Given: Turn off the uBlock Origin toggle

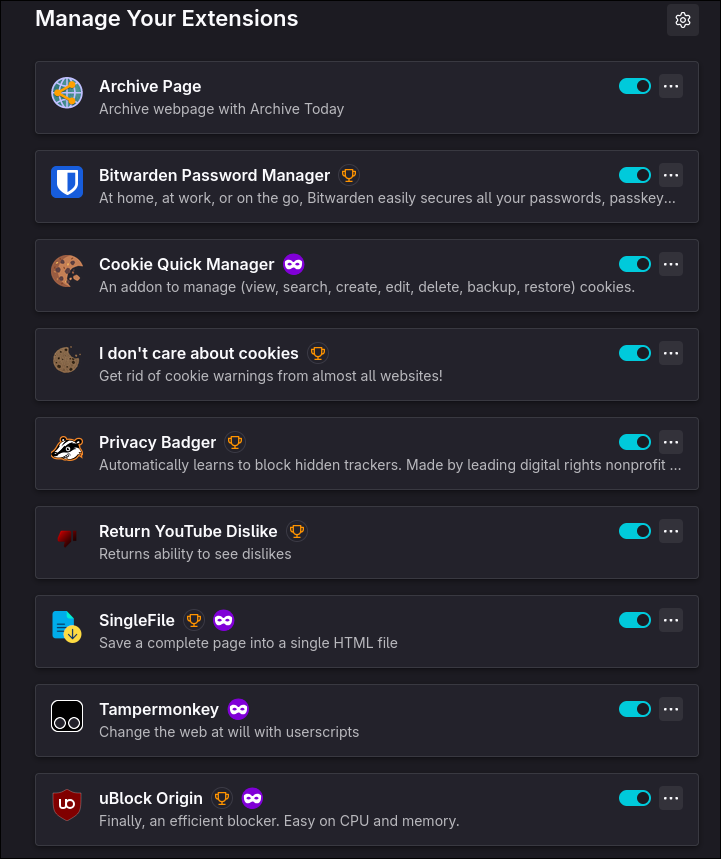Looking at the screenshot, I should click(634, 798).
